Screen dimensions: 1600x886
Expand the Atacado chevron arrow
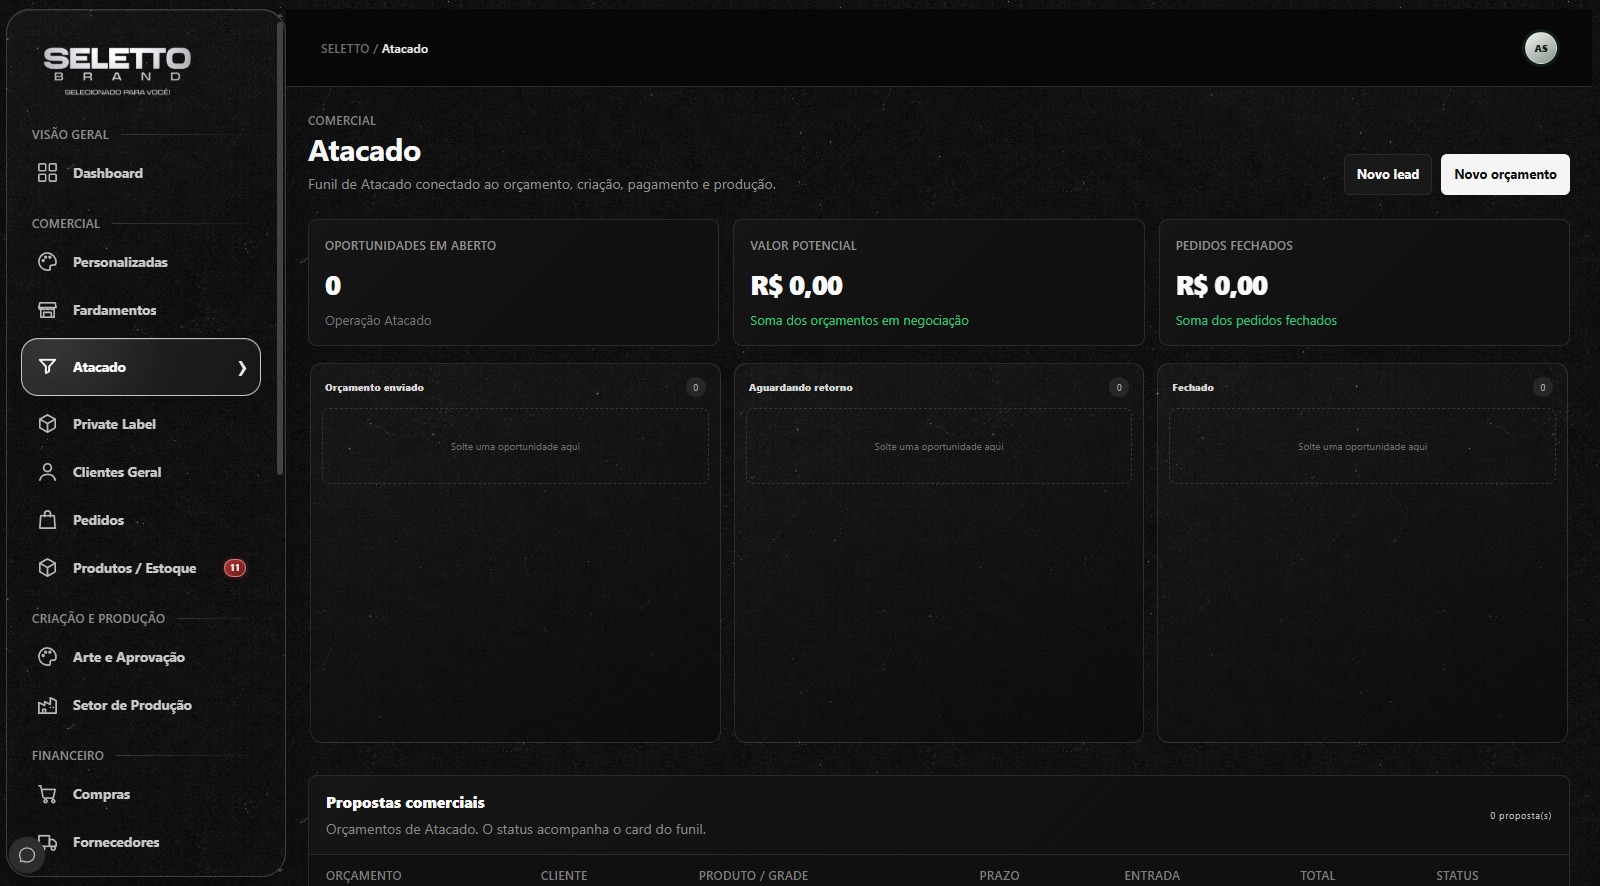[242, 368]
